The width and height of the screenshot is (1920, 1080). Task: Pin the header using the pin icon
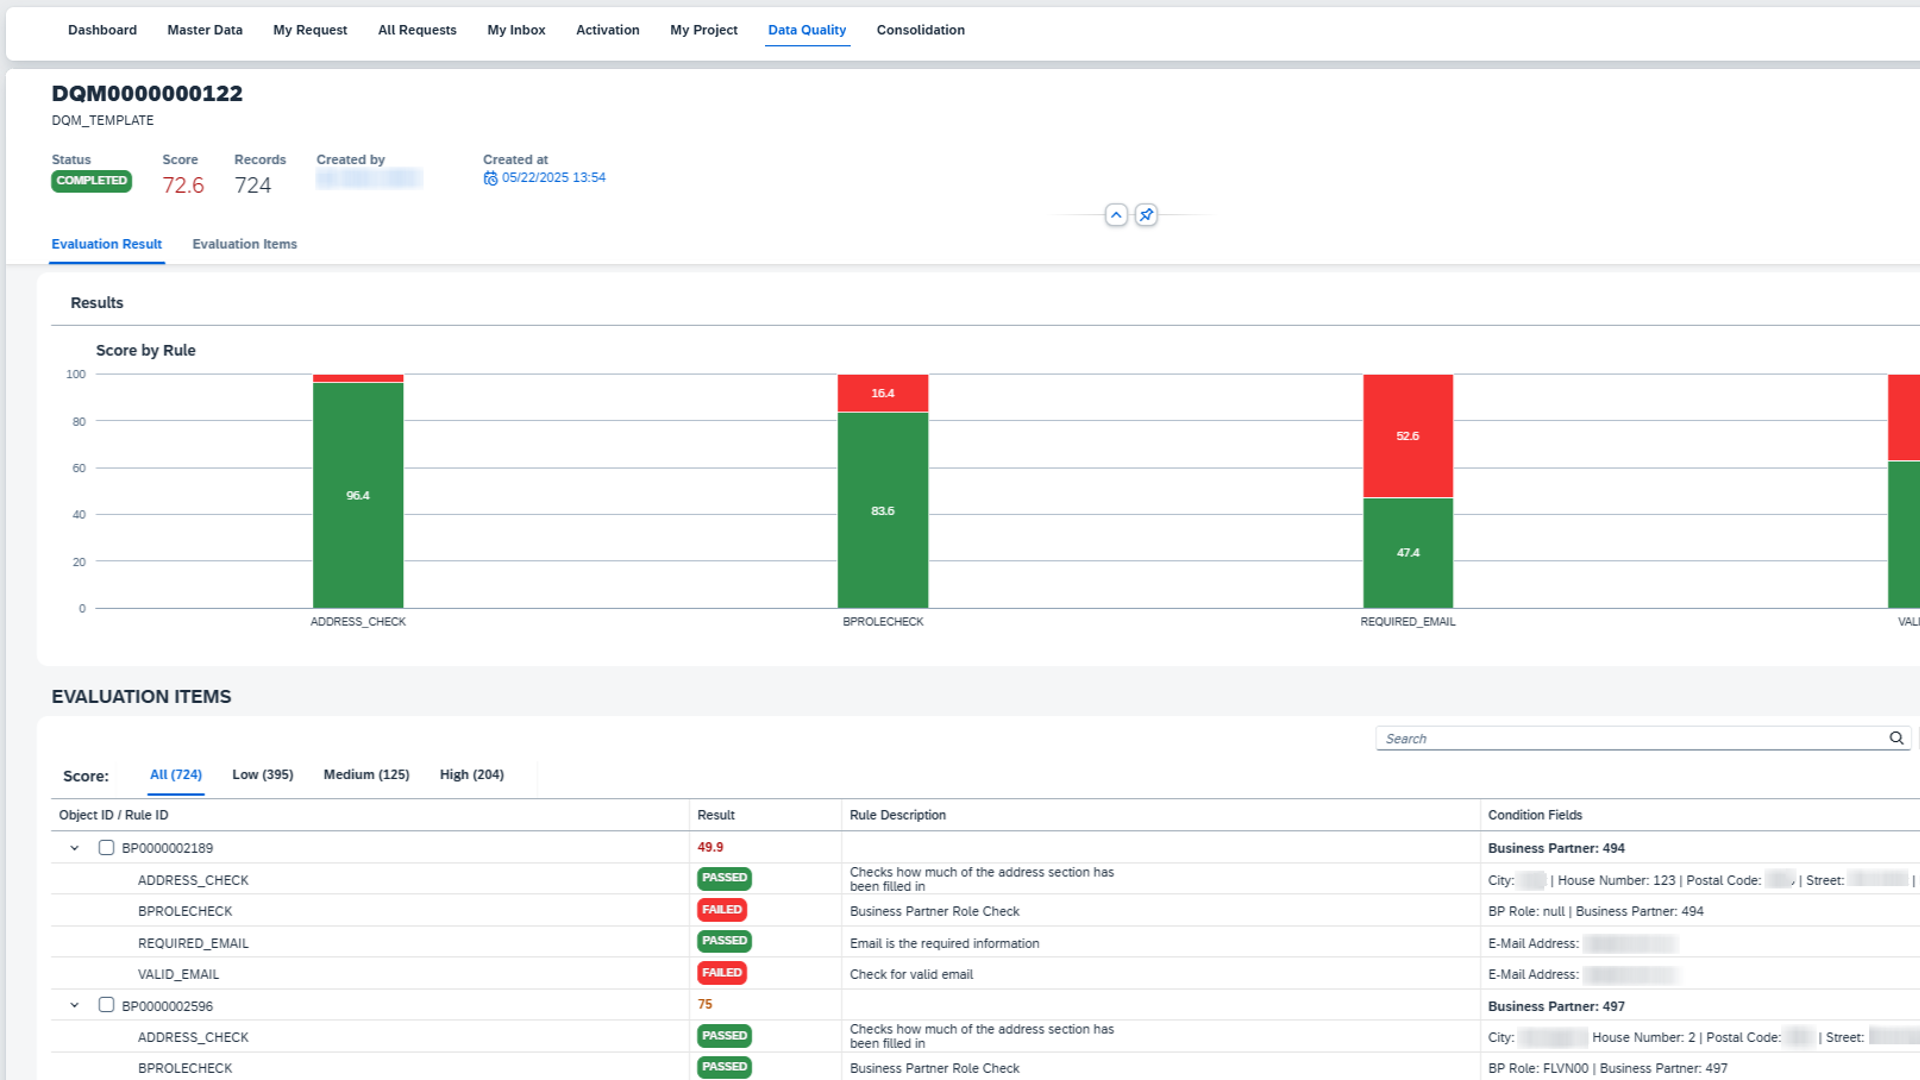click(x=1146, y=215)
